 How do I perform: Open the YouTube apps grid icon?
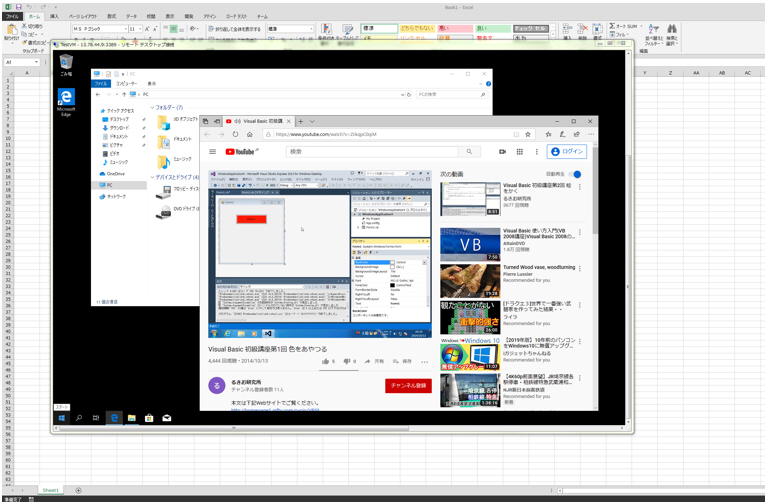tap(520, 152)
